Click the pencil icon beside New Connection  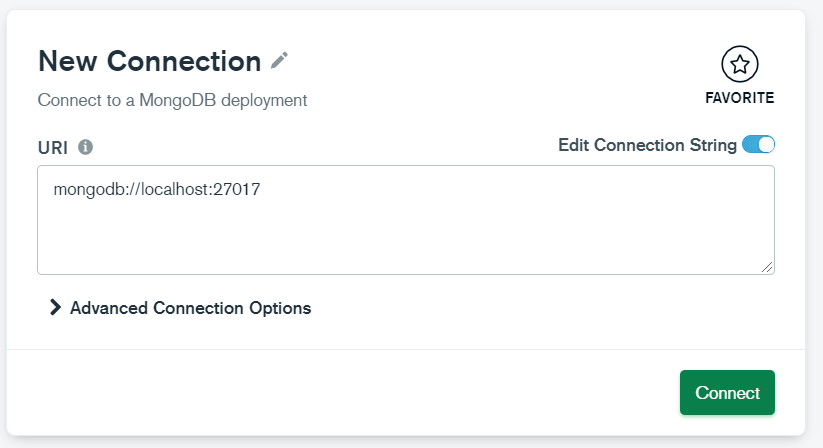coord(280,61)
